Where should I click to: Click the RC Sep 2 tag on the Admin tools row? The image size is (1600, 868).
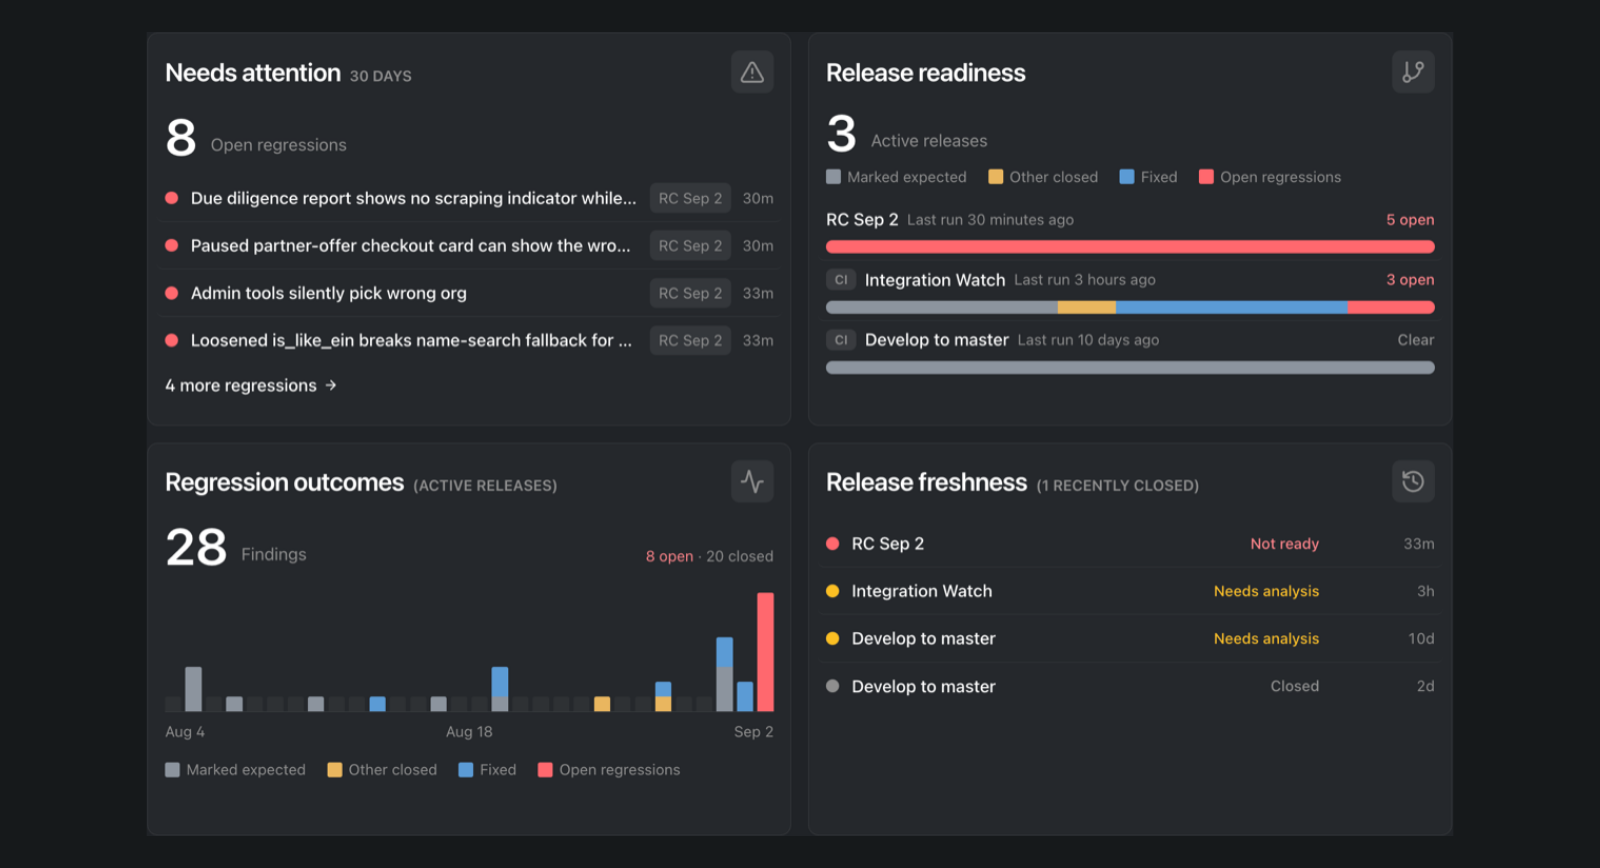click(690, 293)
